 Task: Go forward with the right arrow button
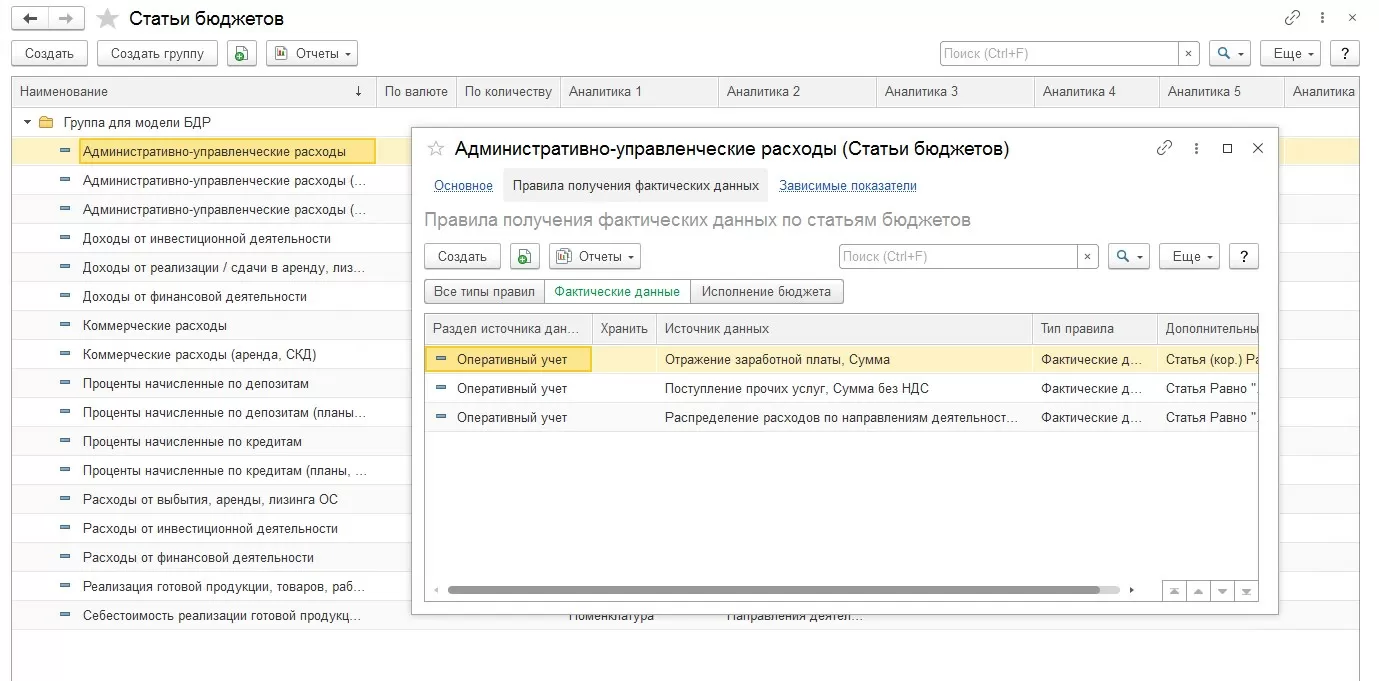pos(66,18)
